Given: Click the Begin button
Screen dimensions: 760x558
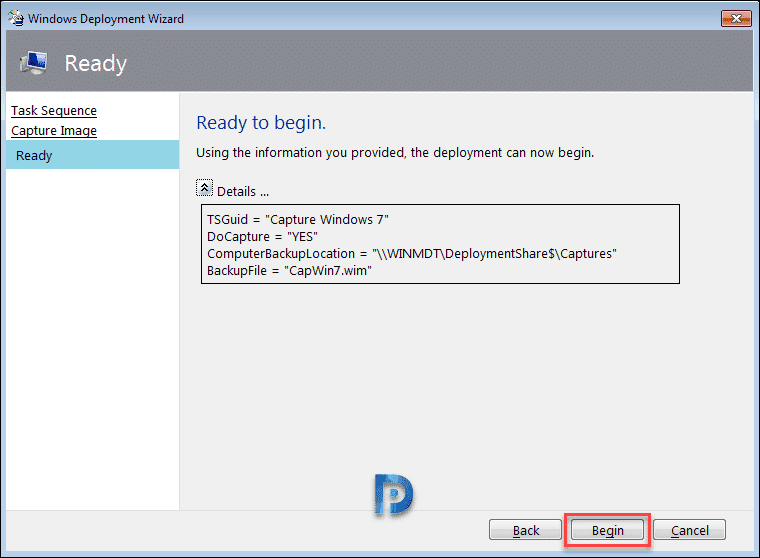Looking at the screenshot, I should pyautogui.click(x=607, y=530).
